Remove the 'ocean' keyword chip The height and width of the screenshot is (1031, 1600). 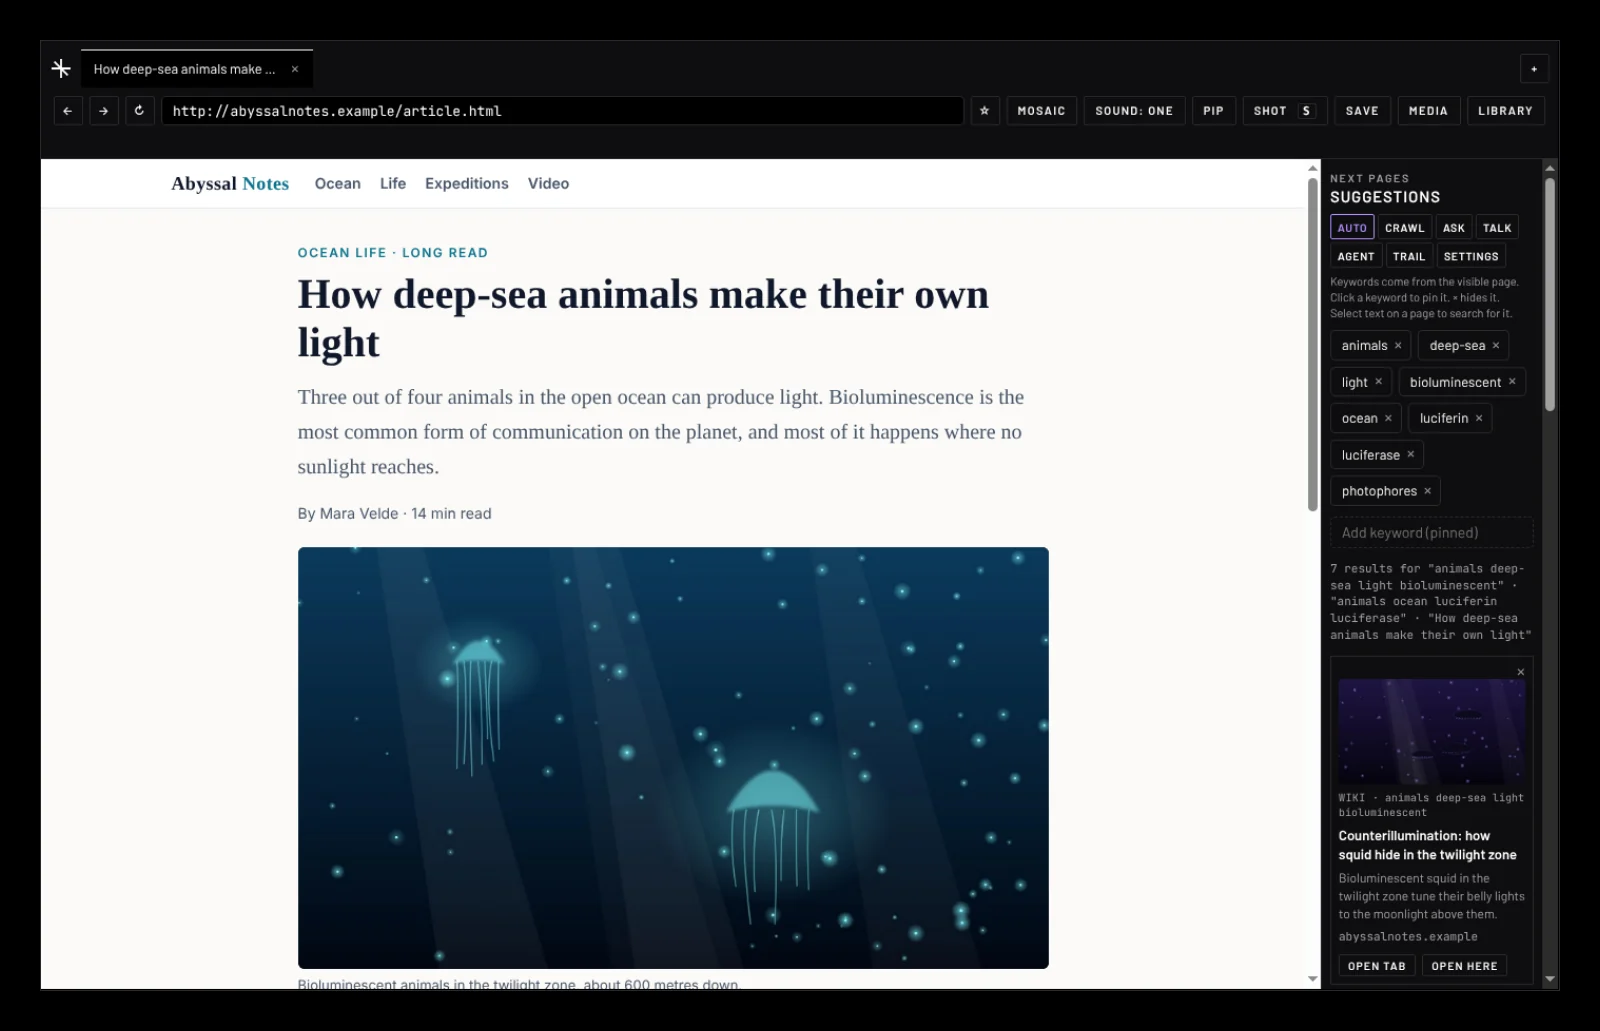tap(1388, 418)
